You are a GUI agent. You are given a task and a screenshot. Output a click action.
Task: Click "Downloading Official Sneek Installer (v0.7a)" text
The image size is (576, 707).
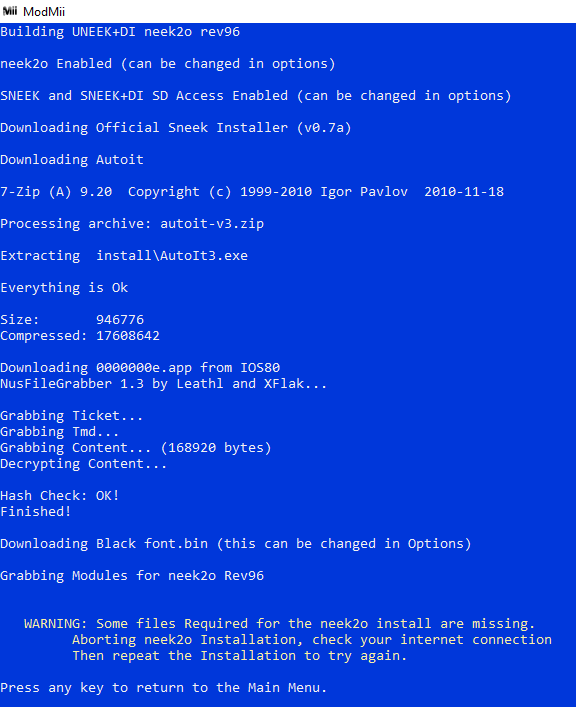[x=175, y=128]
